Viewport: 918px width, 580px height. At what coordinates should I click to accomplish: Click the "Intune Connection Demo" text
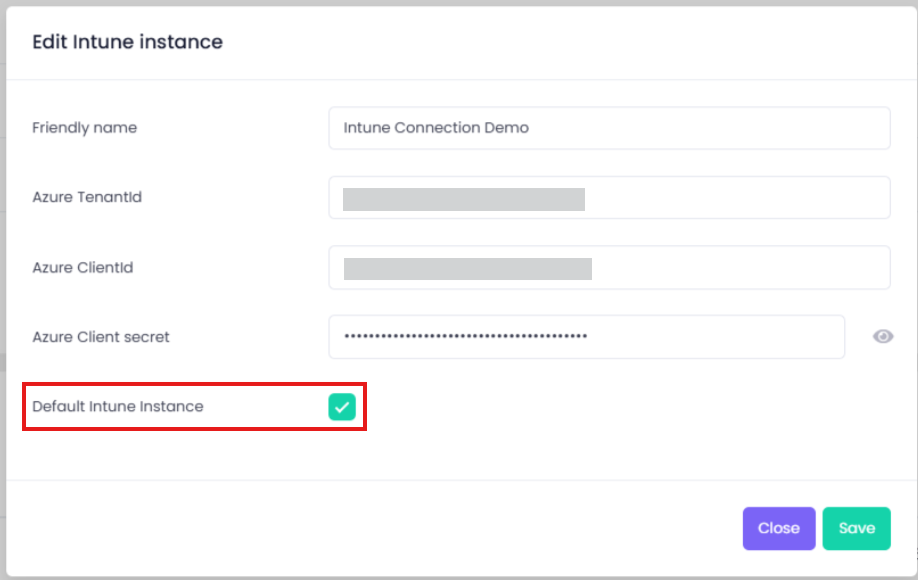(x=436, y=128)
